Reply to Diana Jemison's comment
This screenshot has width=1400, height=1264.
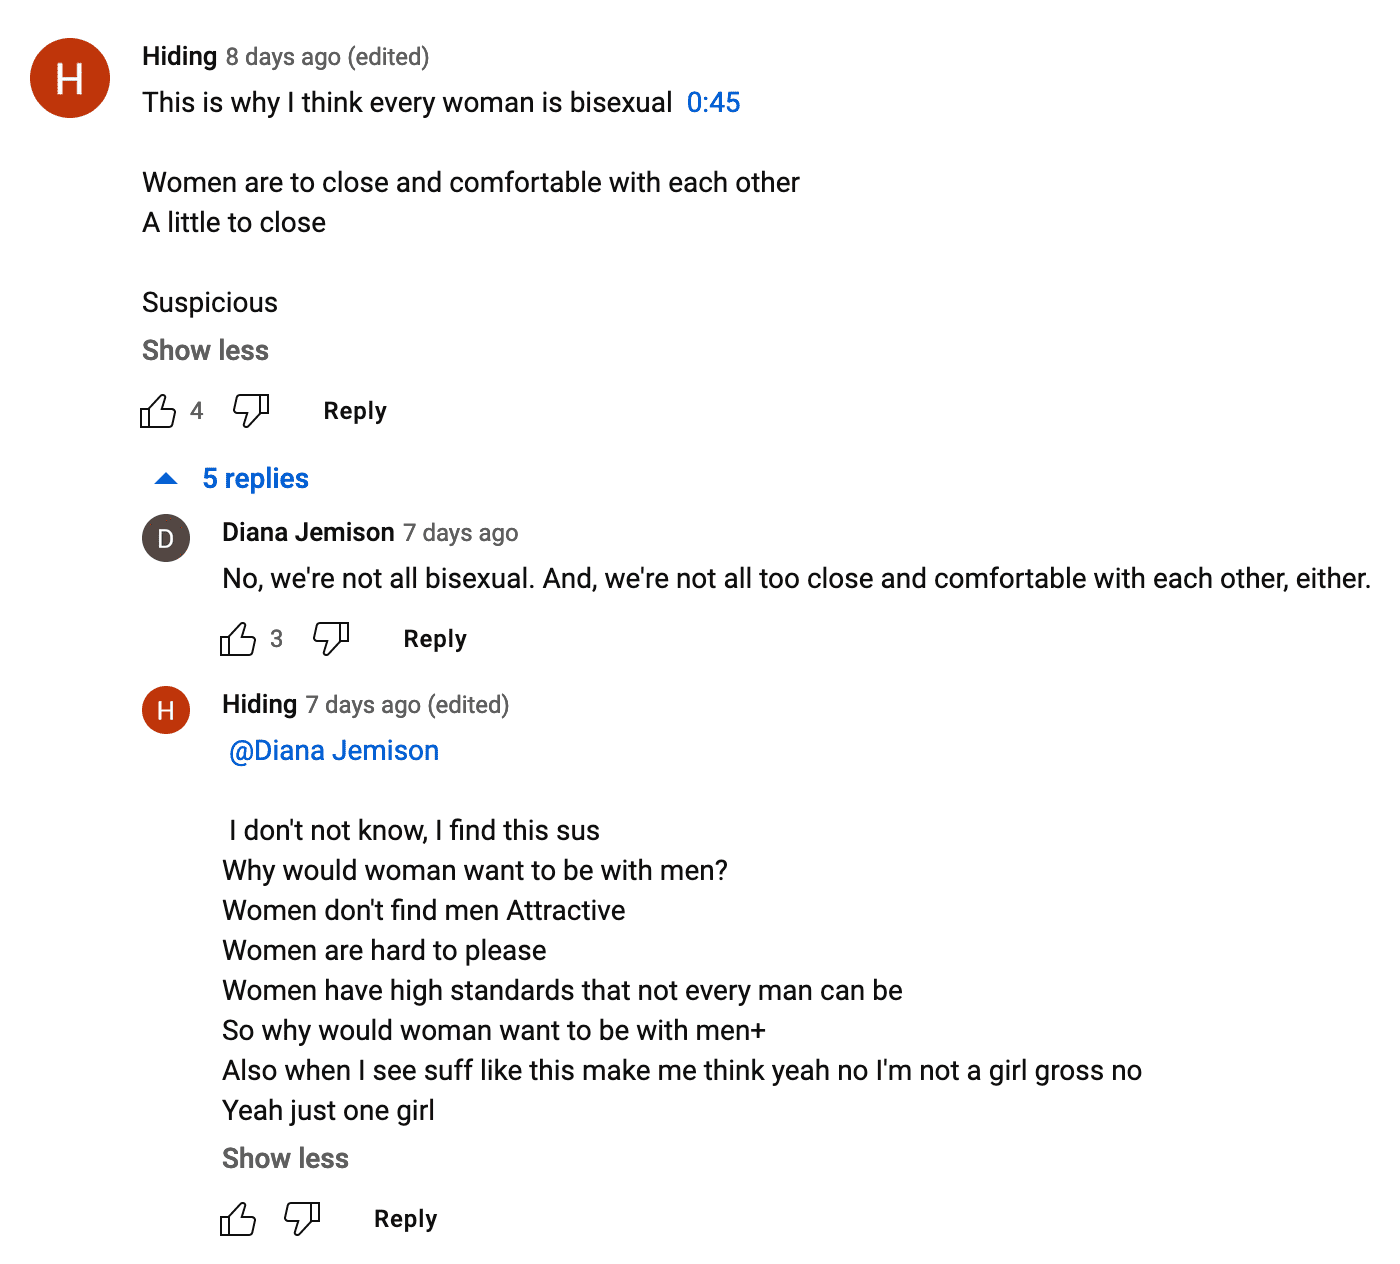(435, 639)
